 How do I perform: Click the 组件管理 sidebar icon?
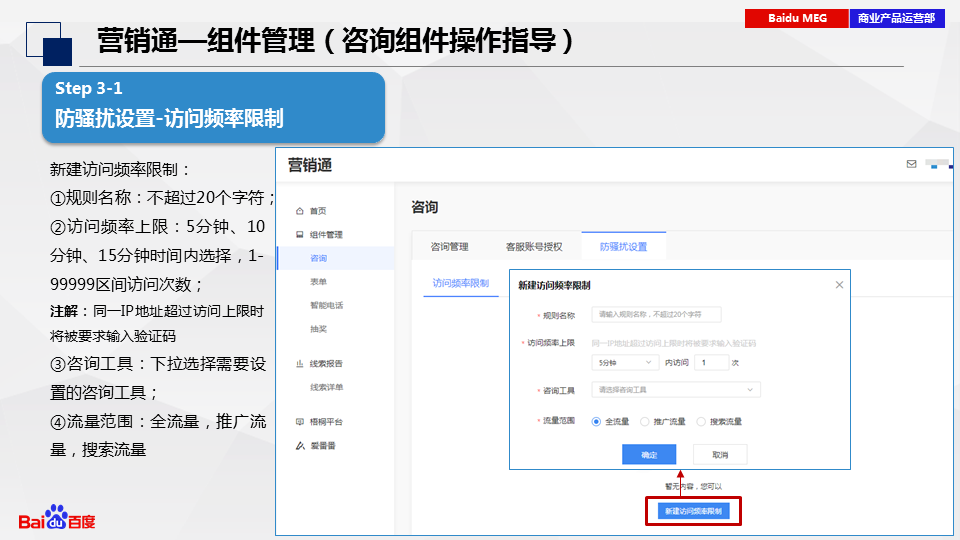click(299, 234)
